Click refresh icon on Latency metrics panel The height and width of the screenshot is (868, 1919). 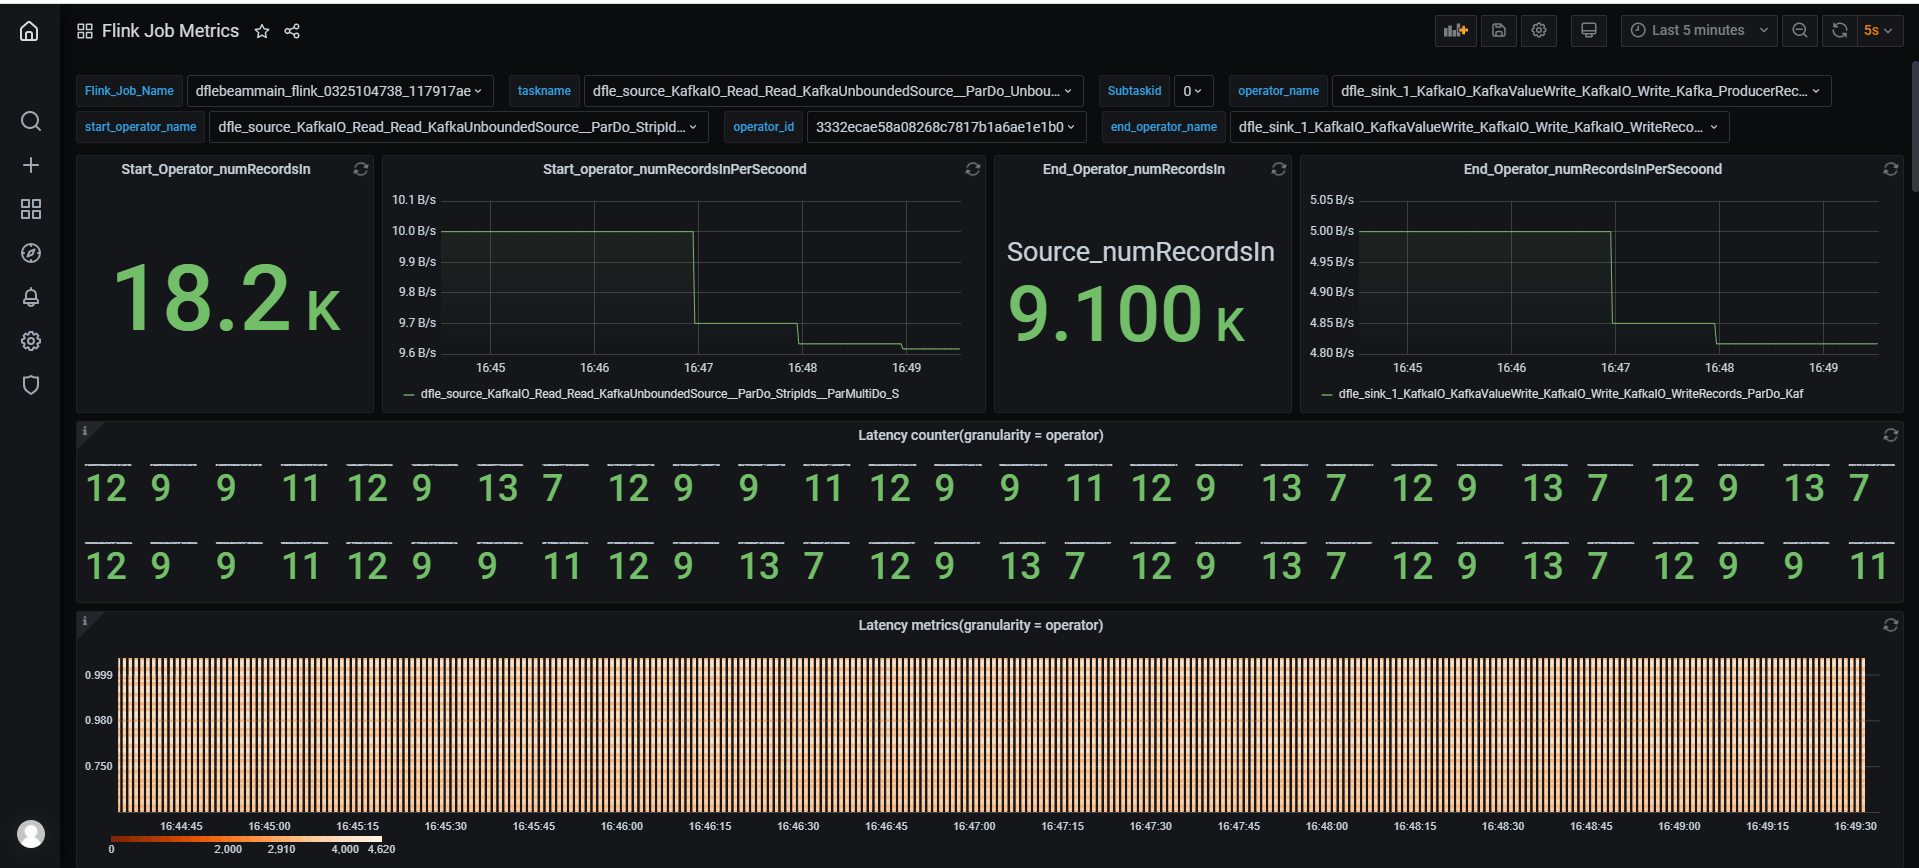(x=1891, y=626)
